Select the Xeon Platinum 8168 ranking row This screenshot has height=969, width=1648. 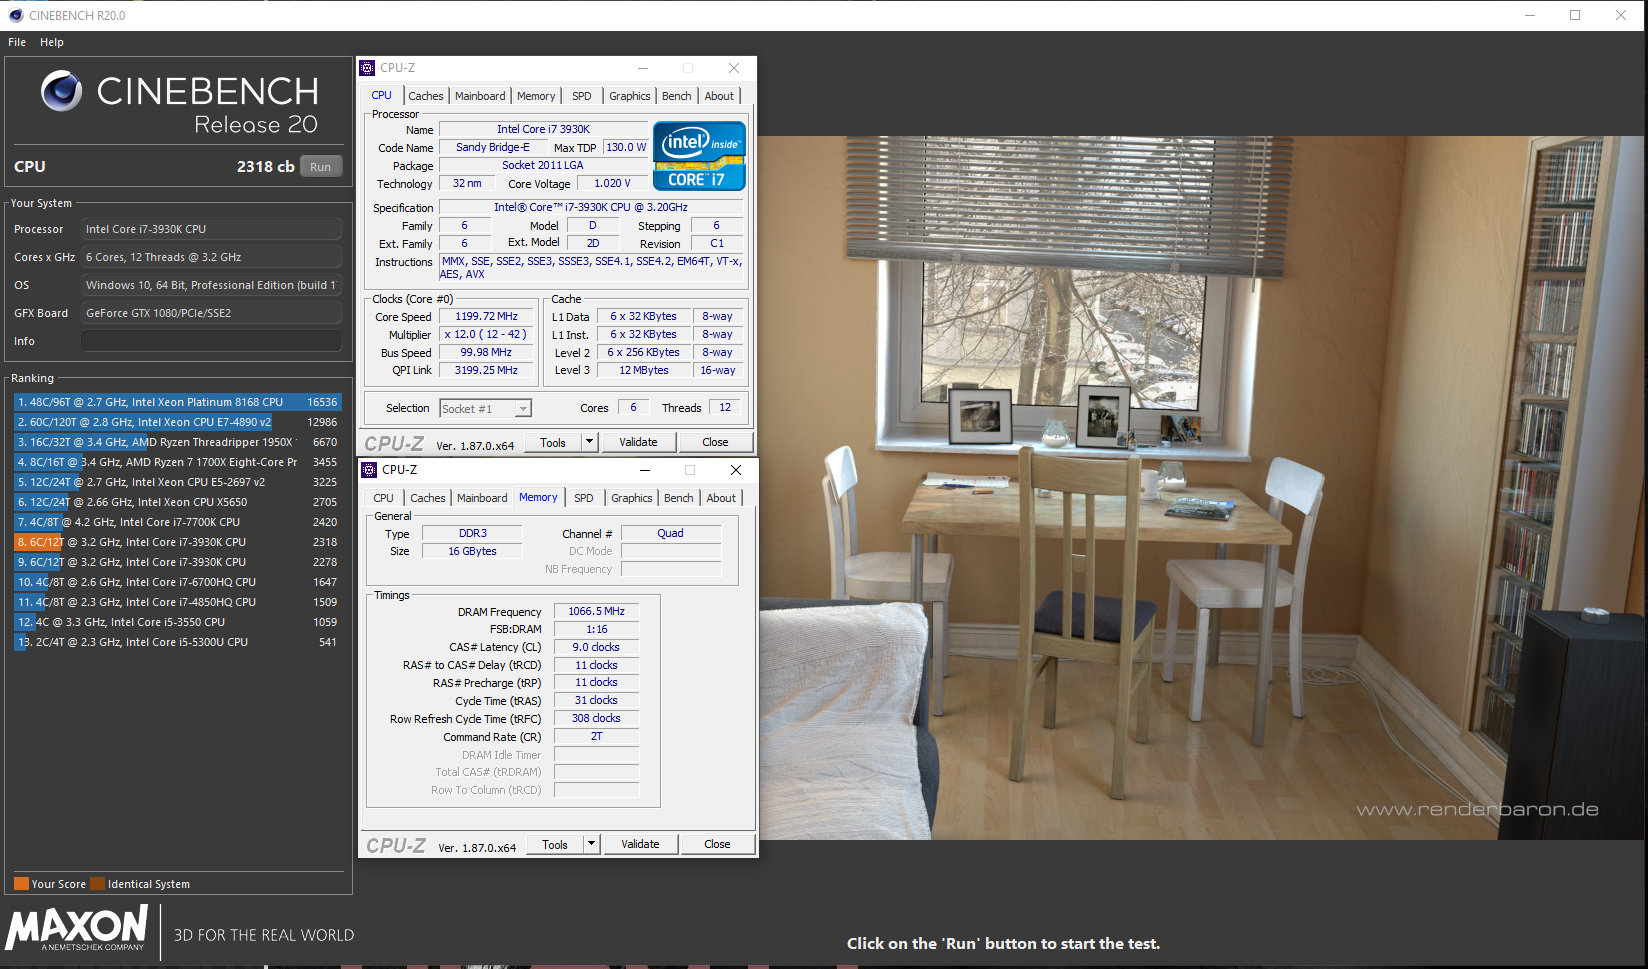tap(177, 402)
